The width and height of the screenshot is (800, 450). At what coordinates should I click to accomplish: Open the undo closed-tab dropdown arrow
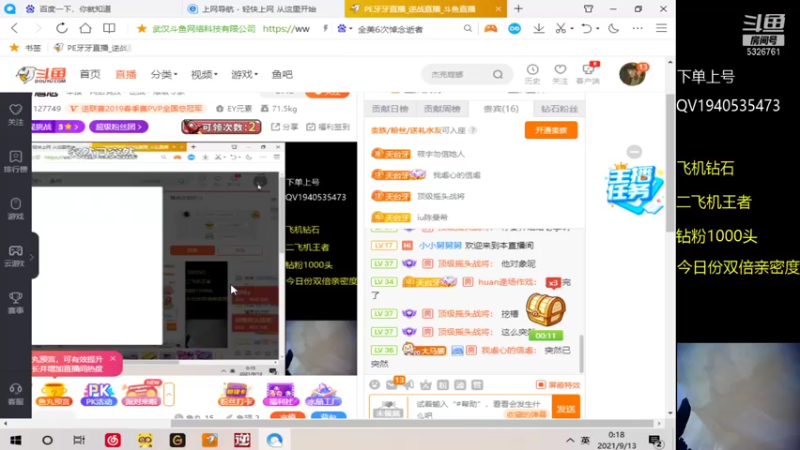click(597, 29)
